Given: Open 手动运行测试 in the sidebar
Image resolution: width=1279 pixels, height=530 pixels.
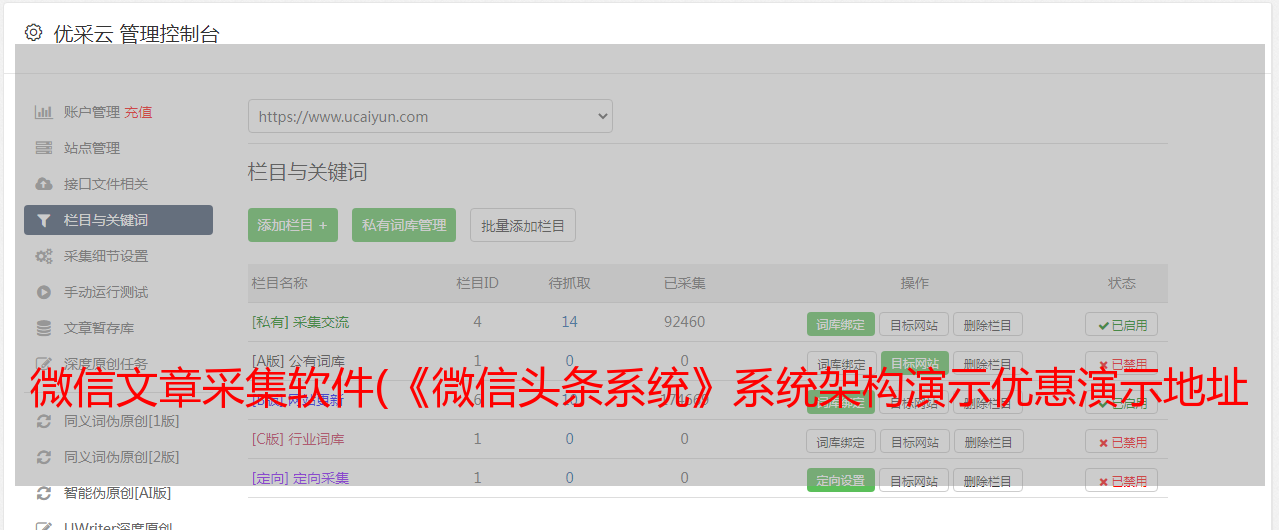Looking at the screenshot, I should [106, 292].
